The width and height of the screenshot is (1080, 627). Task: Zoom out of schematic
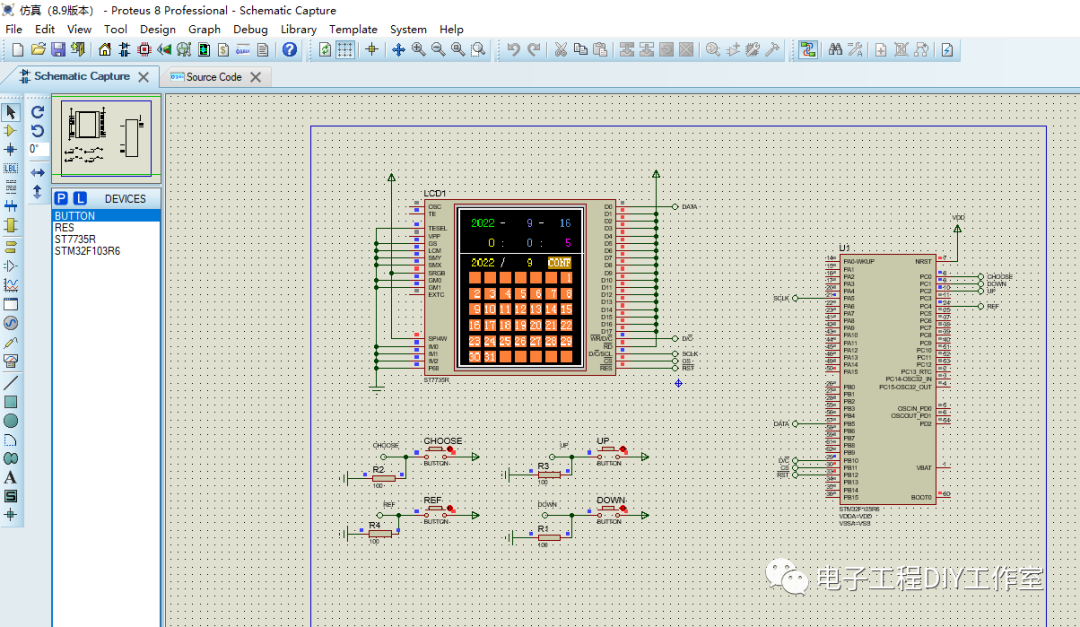(x=438, y=50)
